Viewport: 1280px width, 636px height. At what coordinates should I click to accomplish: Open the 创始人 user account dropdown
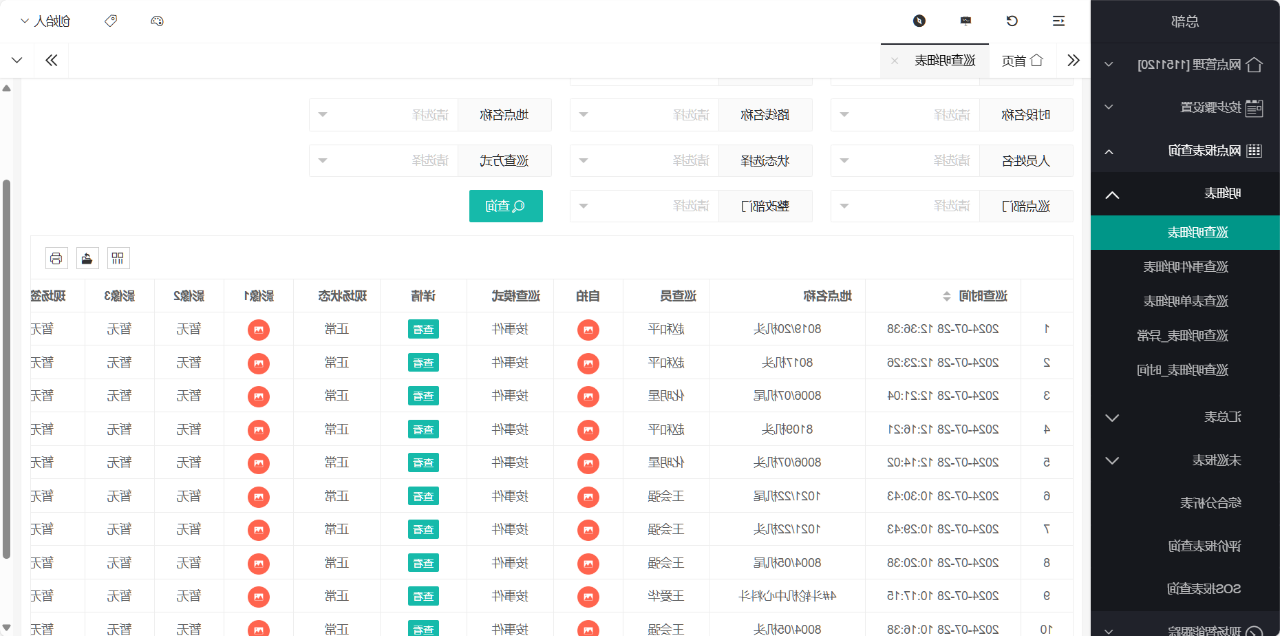click(x=44, y=20)
